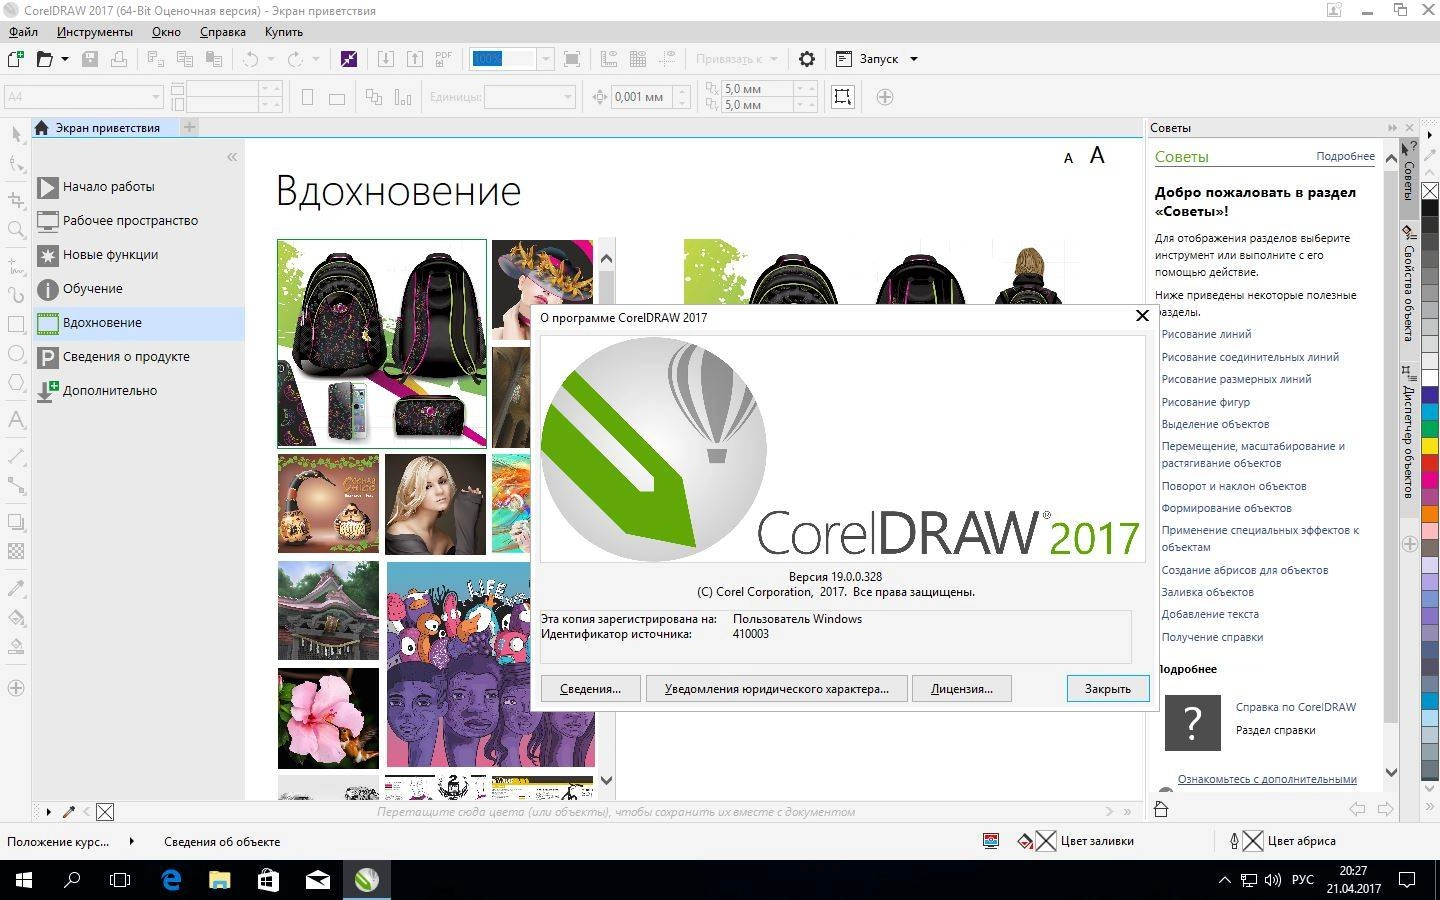Open the Запуск launcher dropdown
Viewport: 1440px width, 900px height.
coord(913,59)
